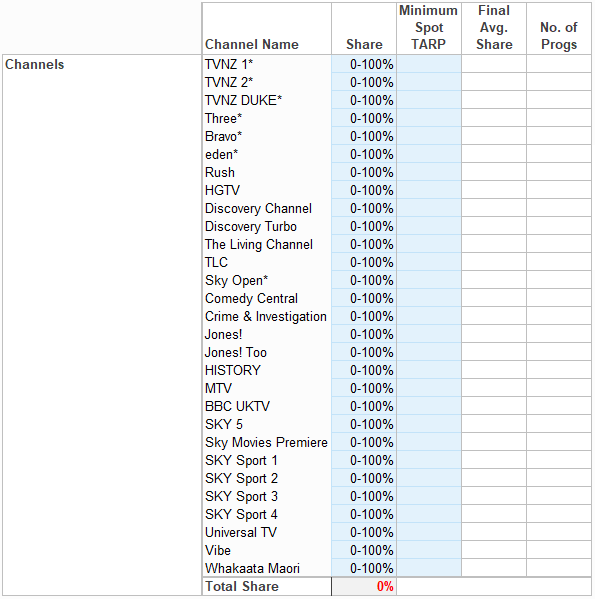Image resolution: width=595 pixels, height=599 pixels.
Task: Click the Channel Name column header
Action: click(267, 29)
